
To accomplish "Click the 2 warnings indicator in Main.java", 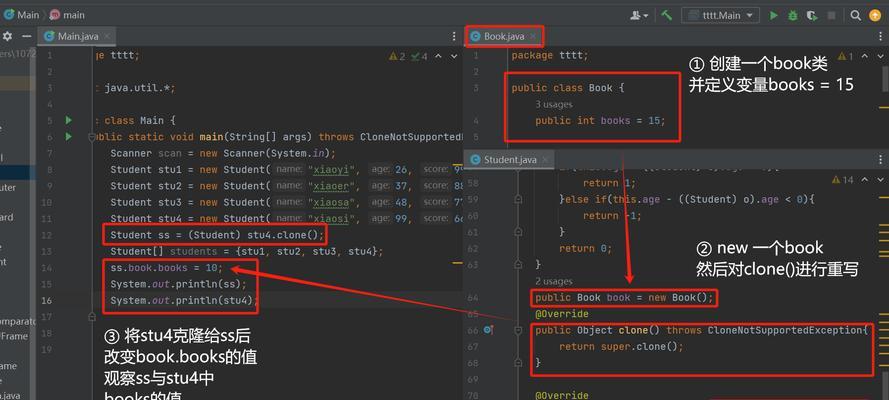I will (x=397, y=56).
